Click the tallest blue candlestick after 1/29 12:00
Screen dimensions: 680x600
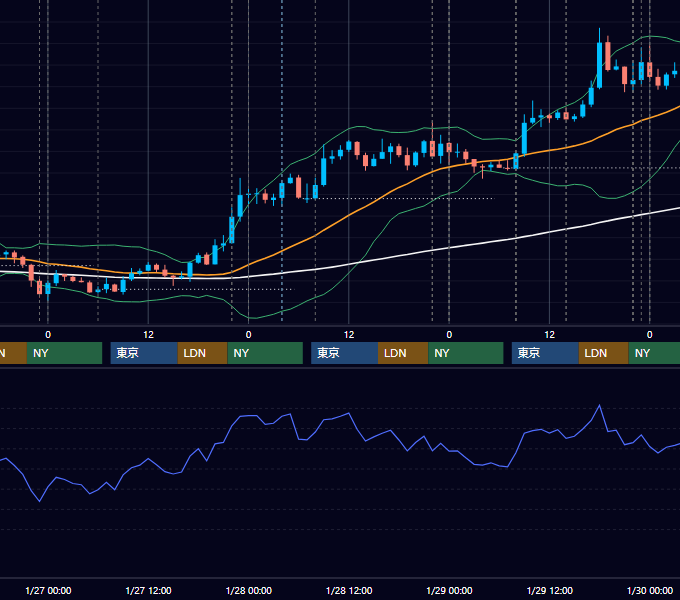coord(599,65)
